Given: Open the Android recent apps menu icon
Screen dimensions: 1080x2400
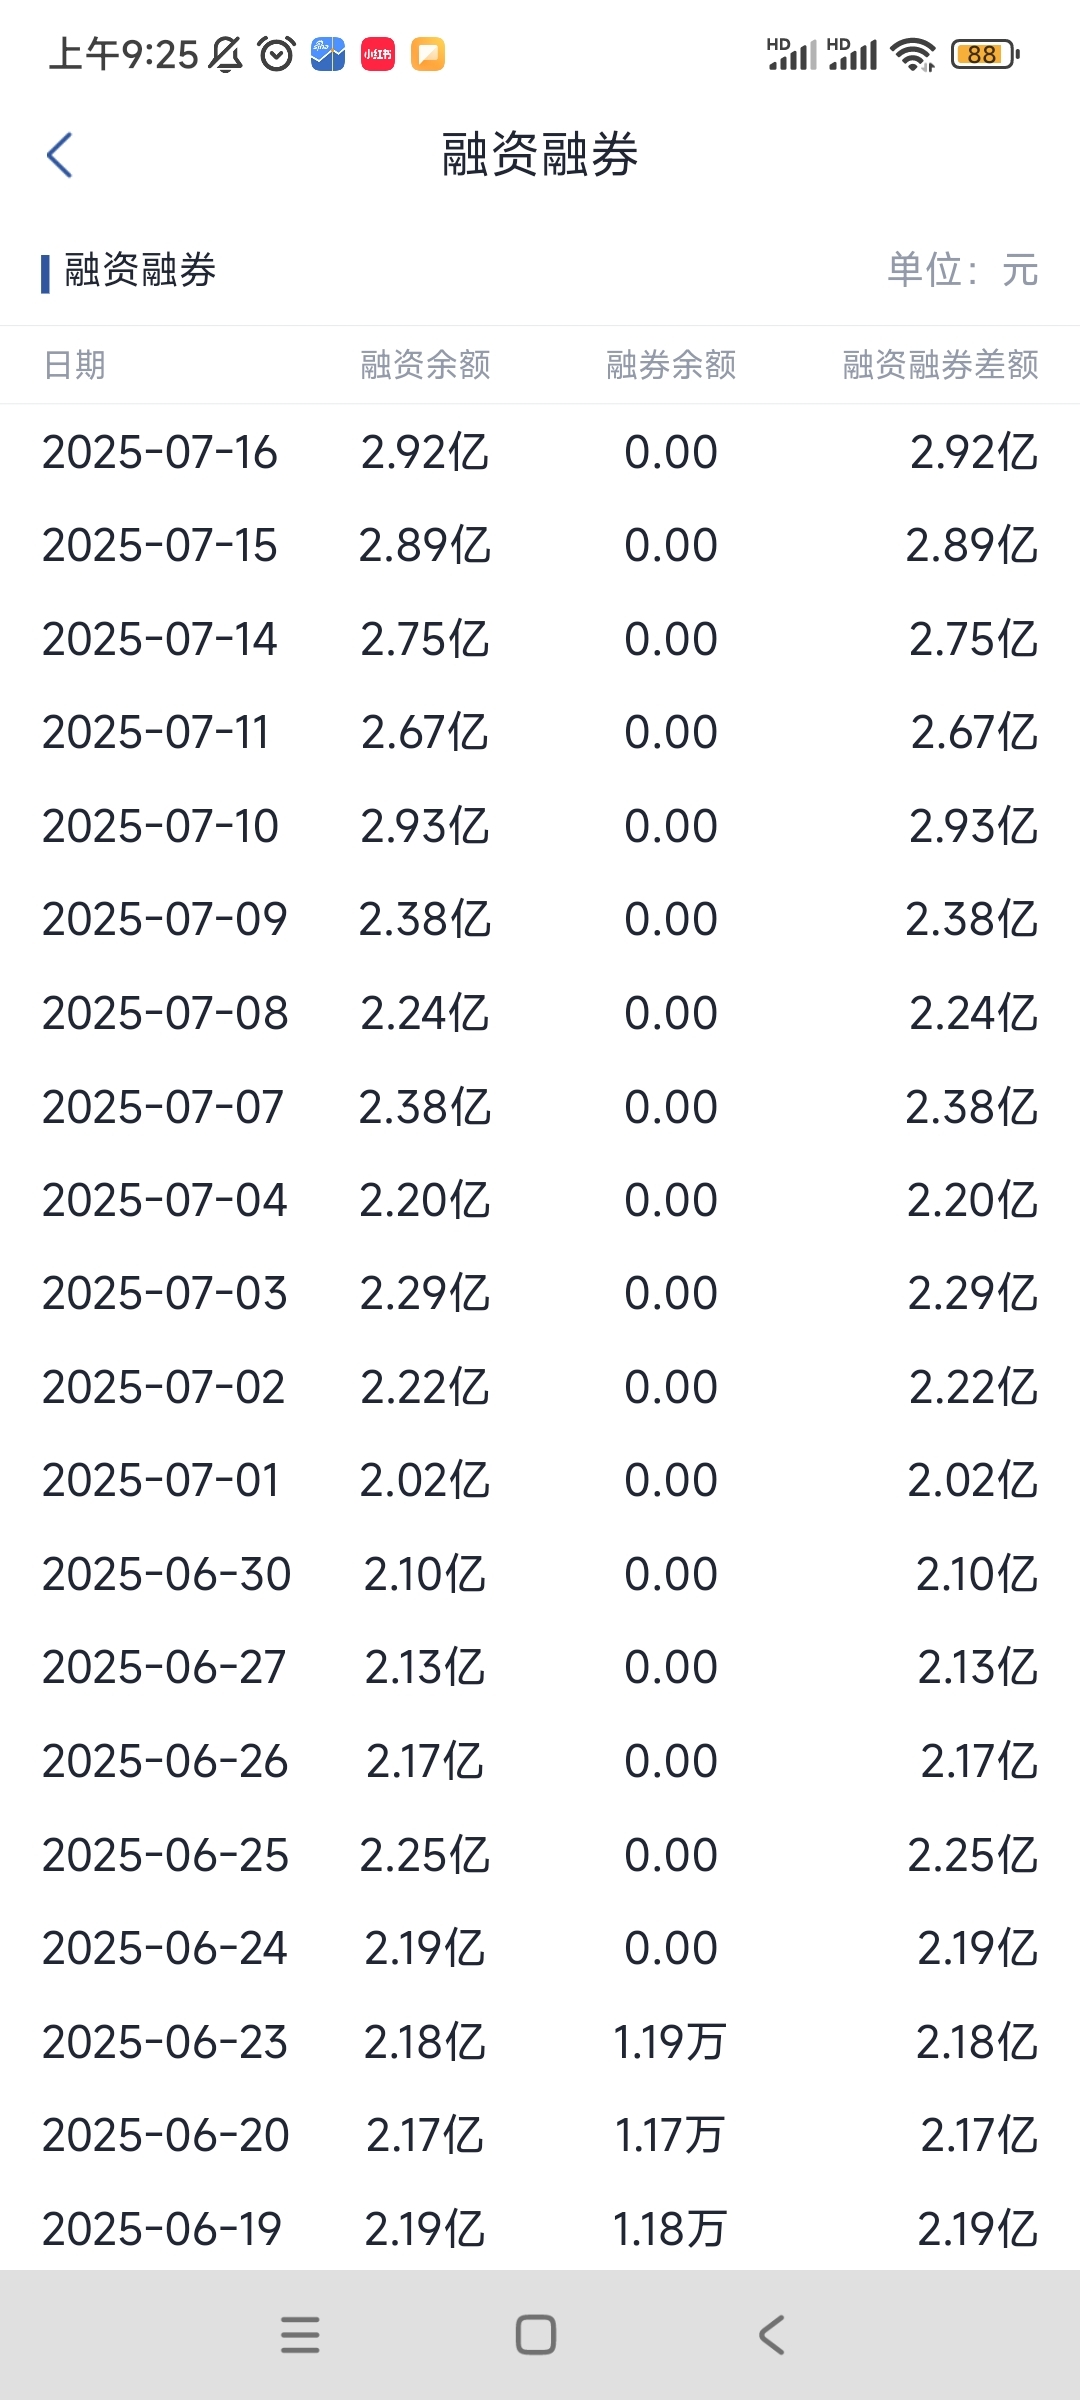Looking at the screenshot, I should (x=300, y=2335).
